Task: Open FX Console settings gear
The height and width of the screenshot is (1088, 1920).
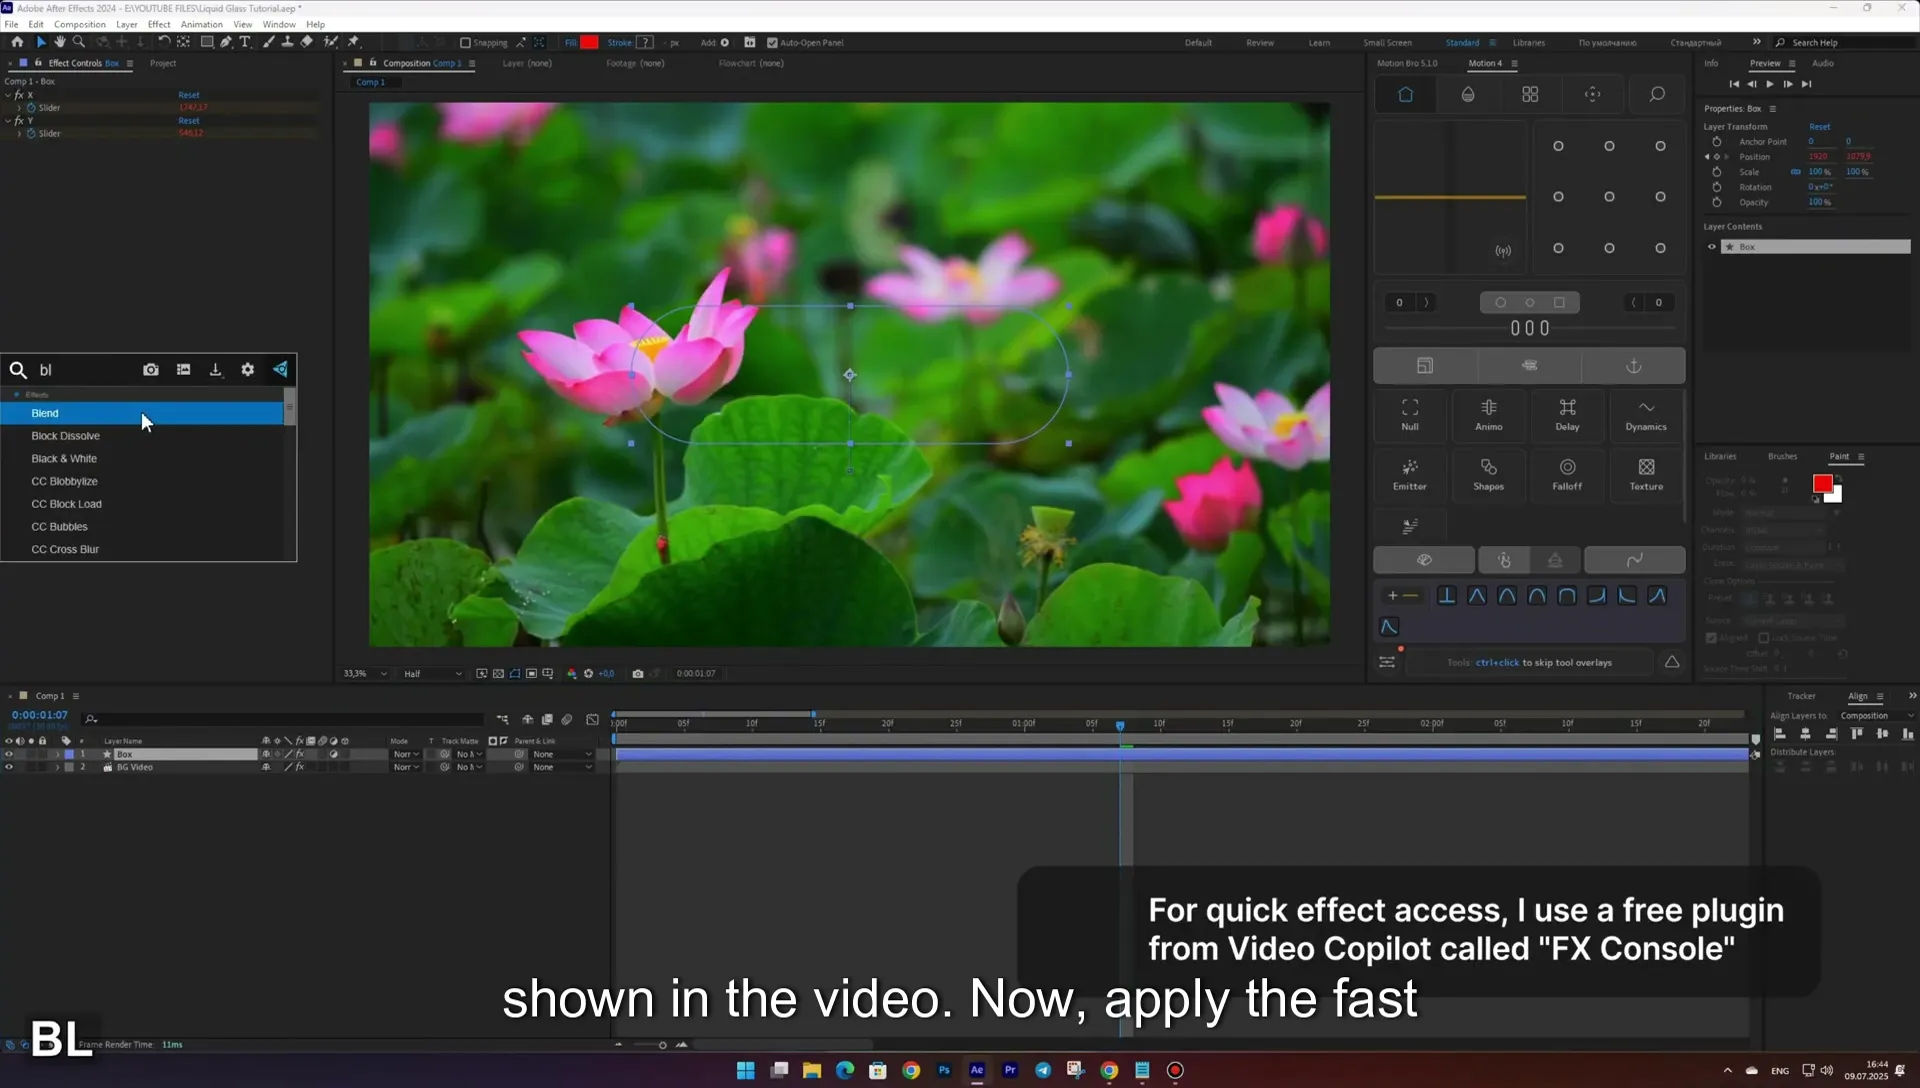Action: click(x=248, y=370)
